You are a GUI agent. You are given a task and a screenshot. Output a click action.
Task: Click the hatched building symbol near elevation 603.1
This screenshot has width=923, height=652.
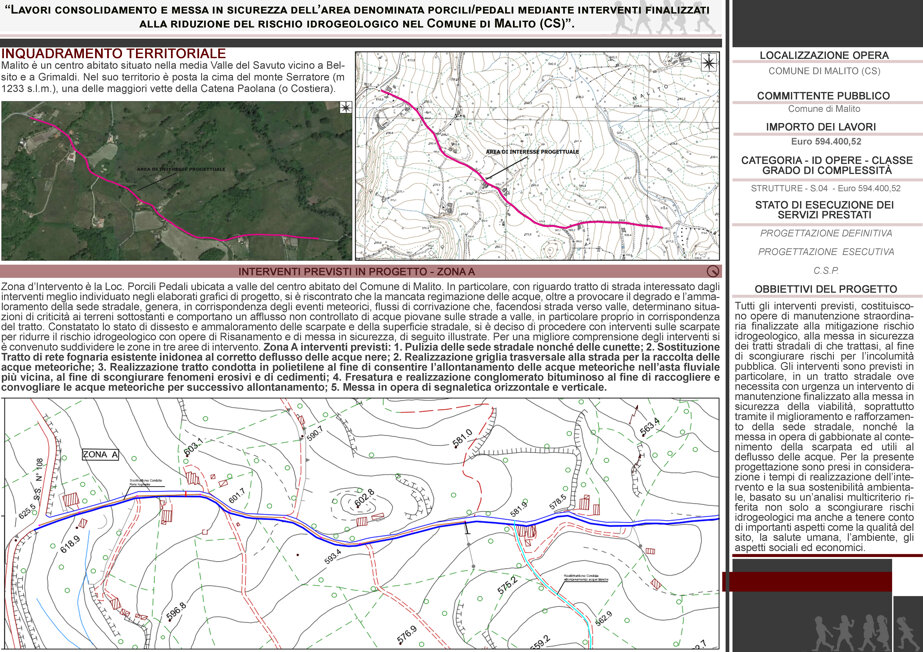tap(193, 476)
